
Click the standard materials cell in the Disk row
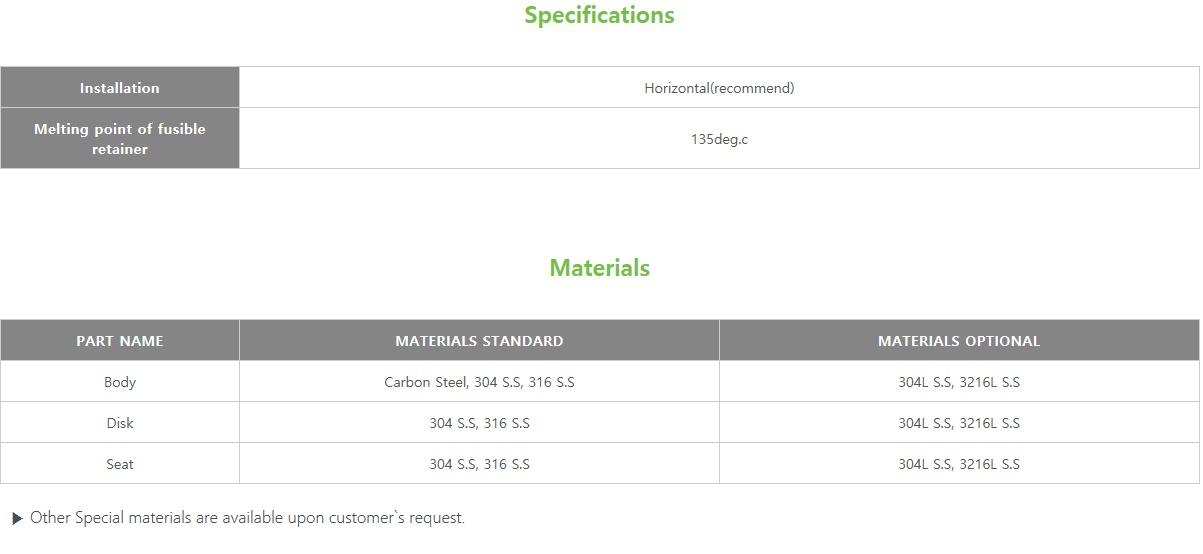click(479, 423)
